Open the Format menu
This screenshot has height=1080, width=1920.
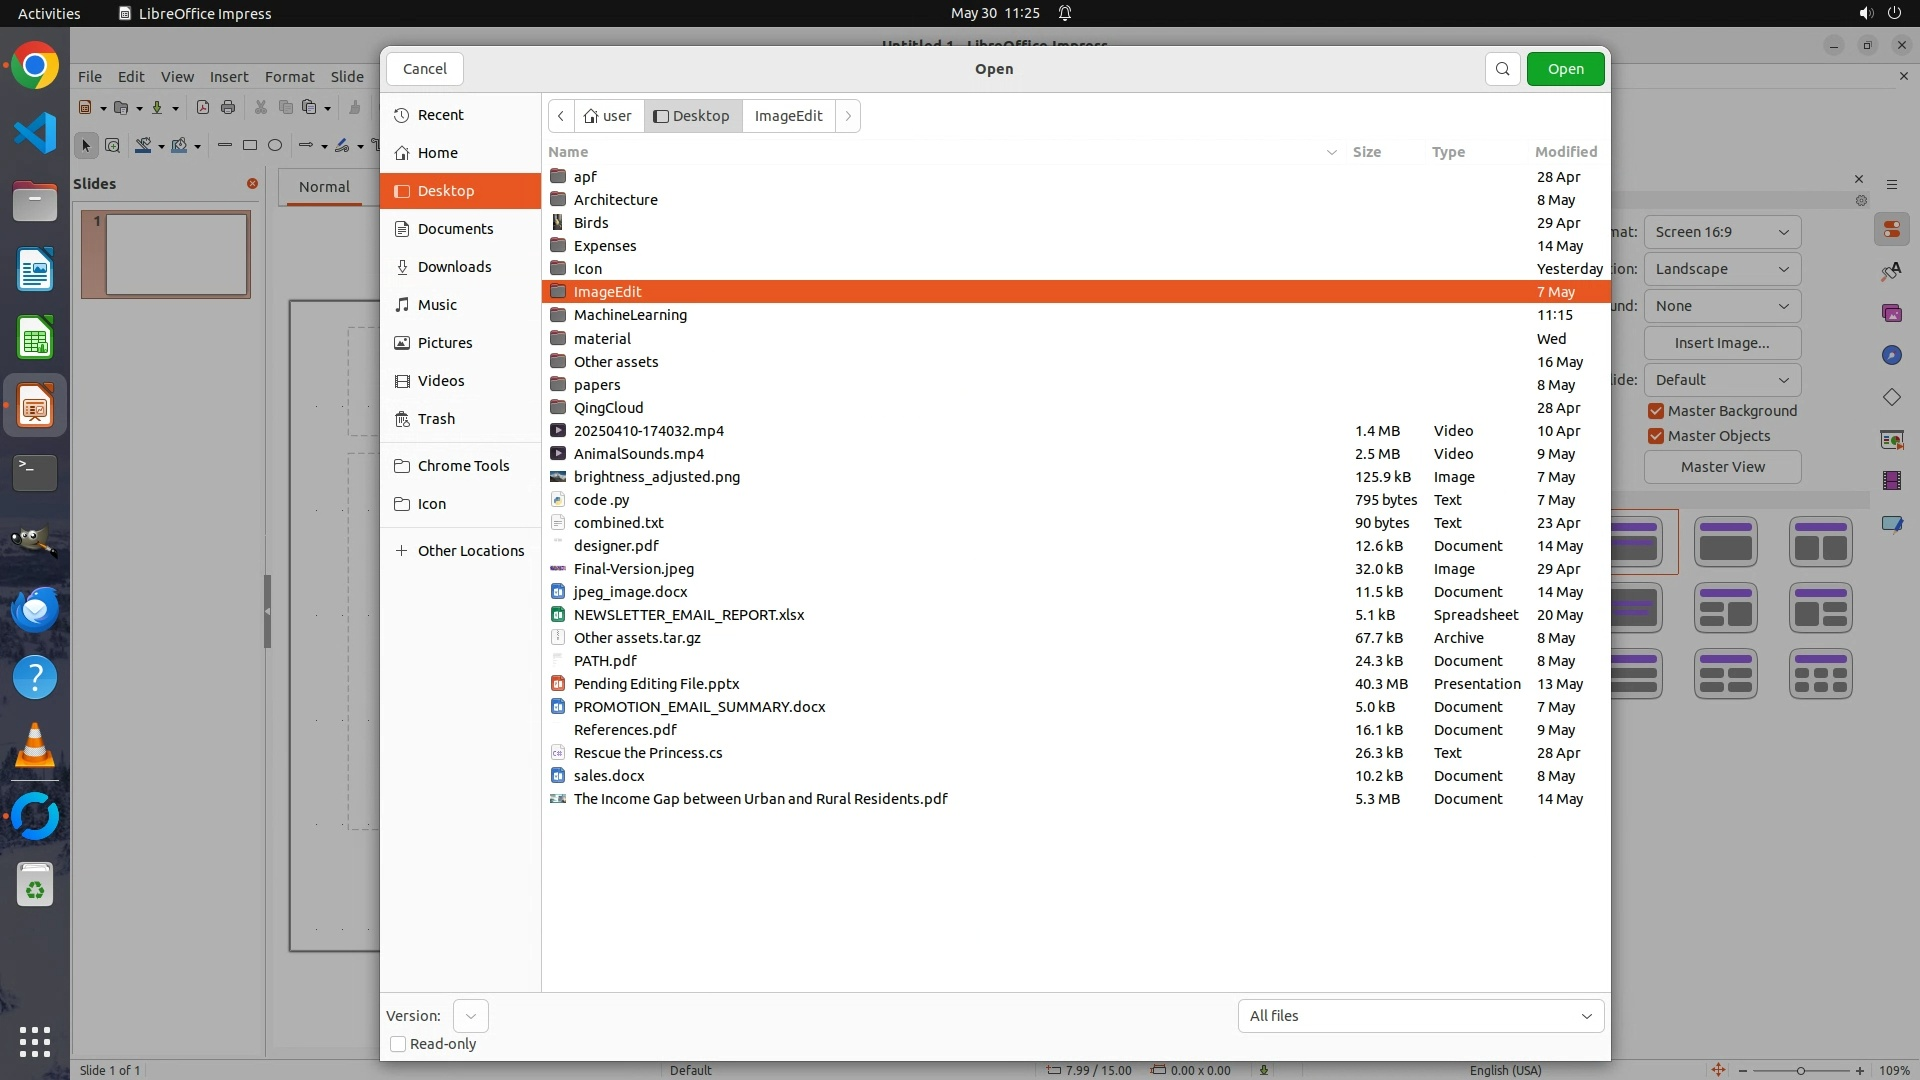pos(289,77)
